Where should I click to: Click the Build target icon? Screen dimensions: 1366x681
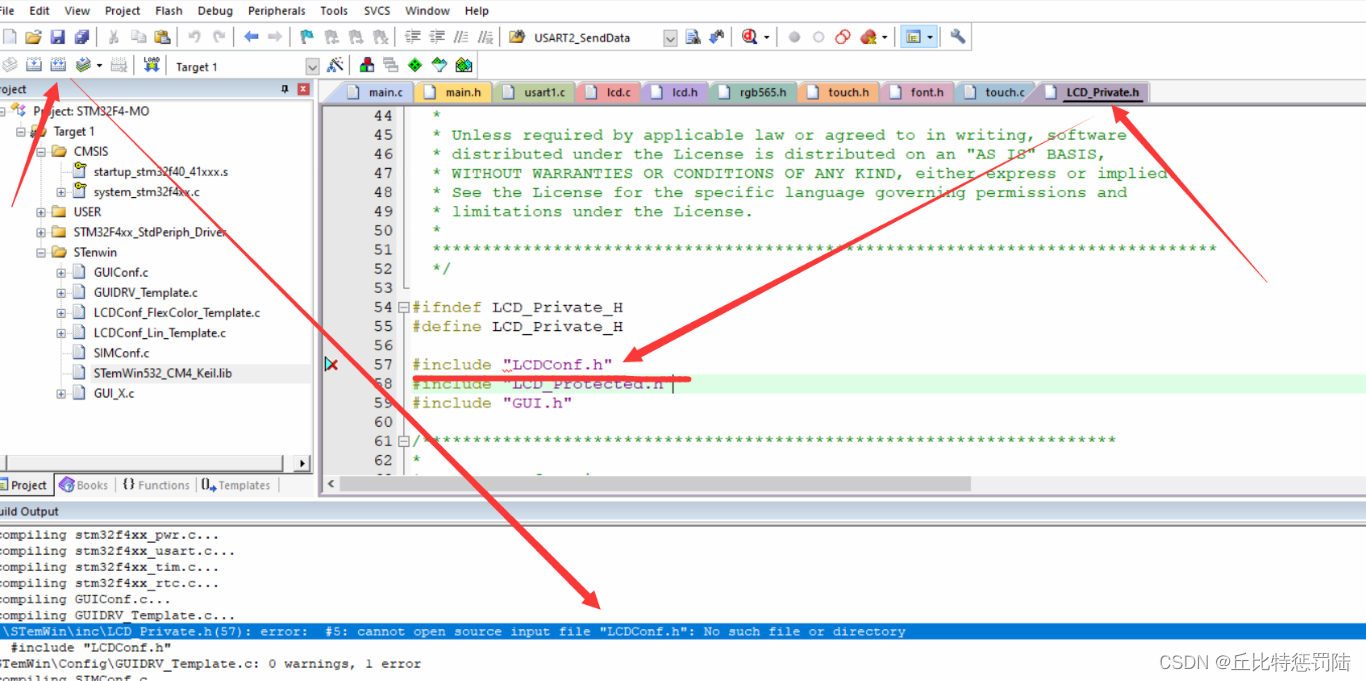tap(34, 65)
